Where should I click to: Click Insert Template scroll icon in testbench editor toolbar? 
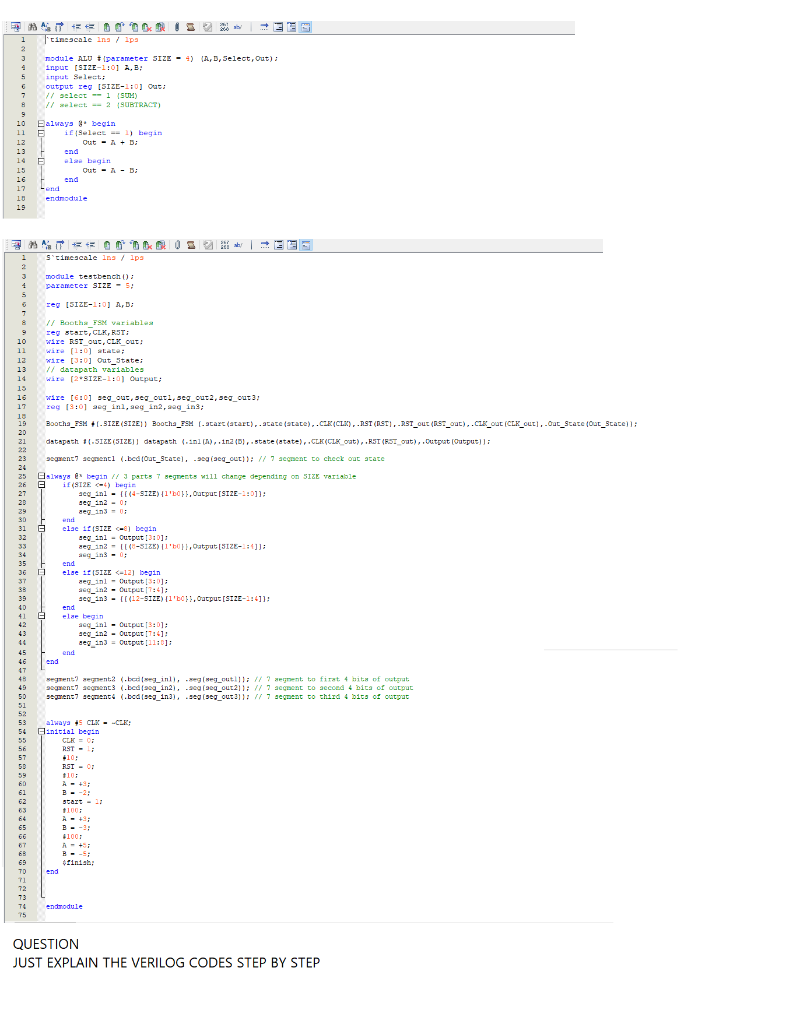coord(191,245)
